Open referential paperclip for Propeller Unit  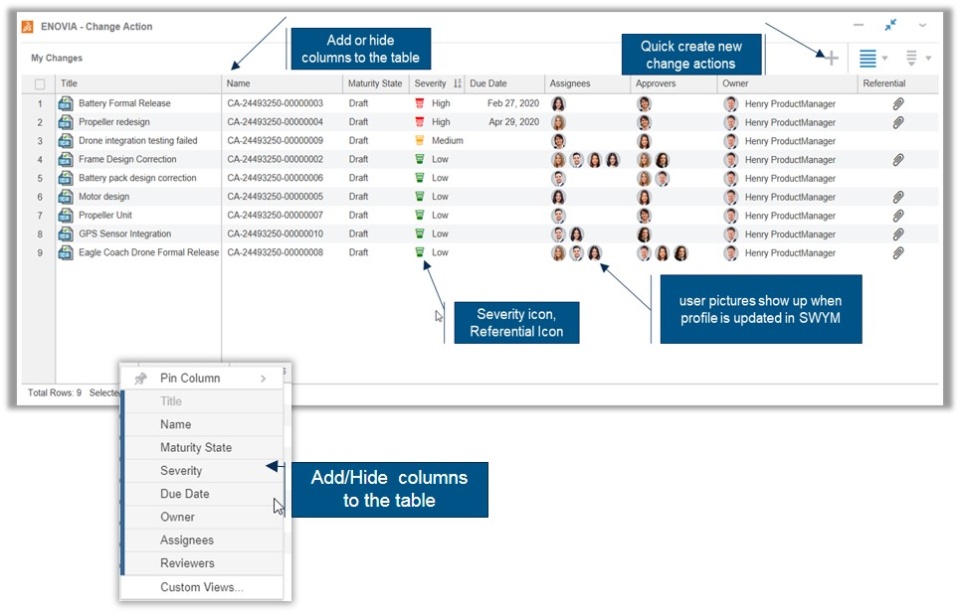pyautogui.click(x=898, y=215)
